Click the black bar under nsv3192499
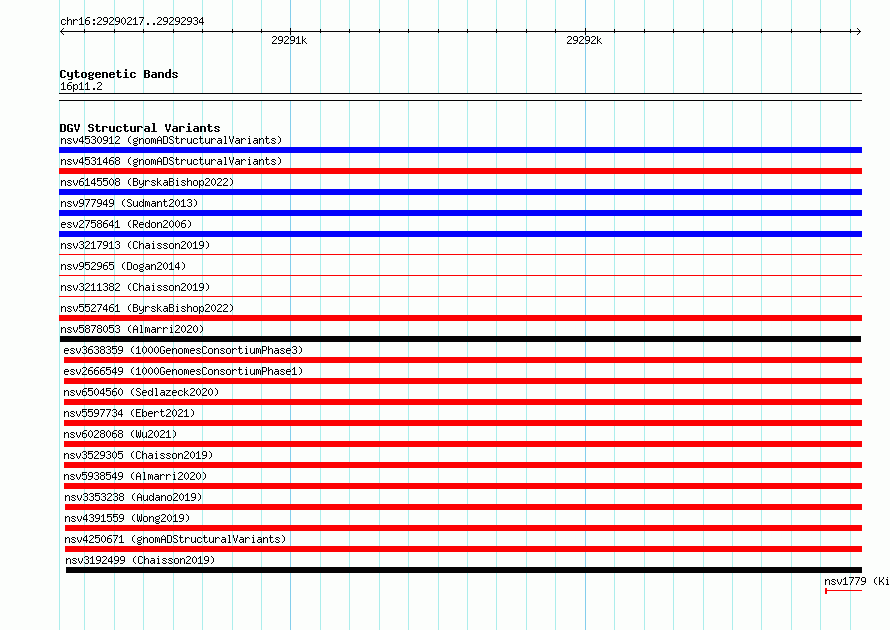 click(x=464, y=570)
